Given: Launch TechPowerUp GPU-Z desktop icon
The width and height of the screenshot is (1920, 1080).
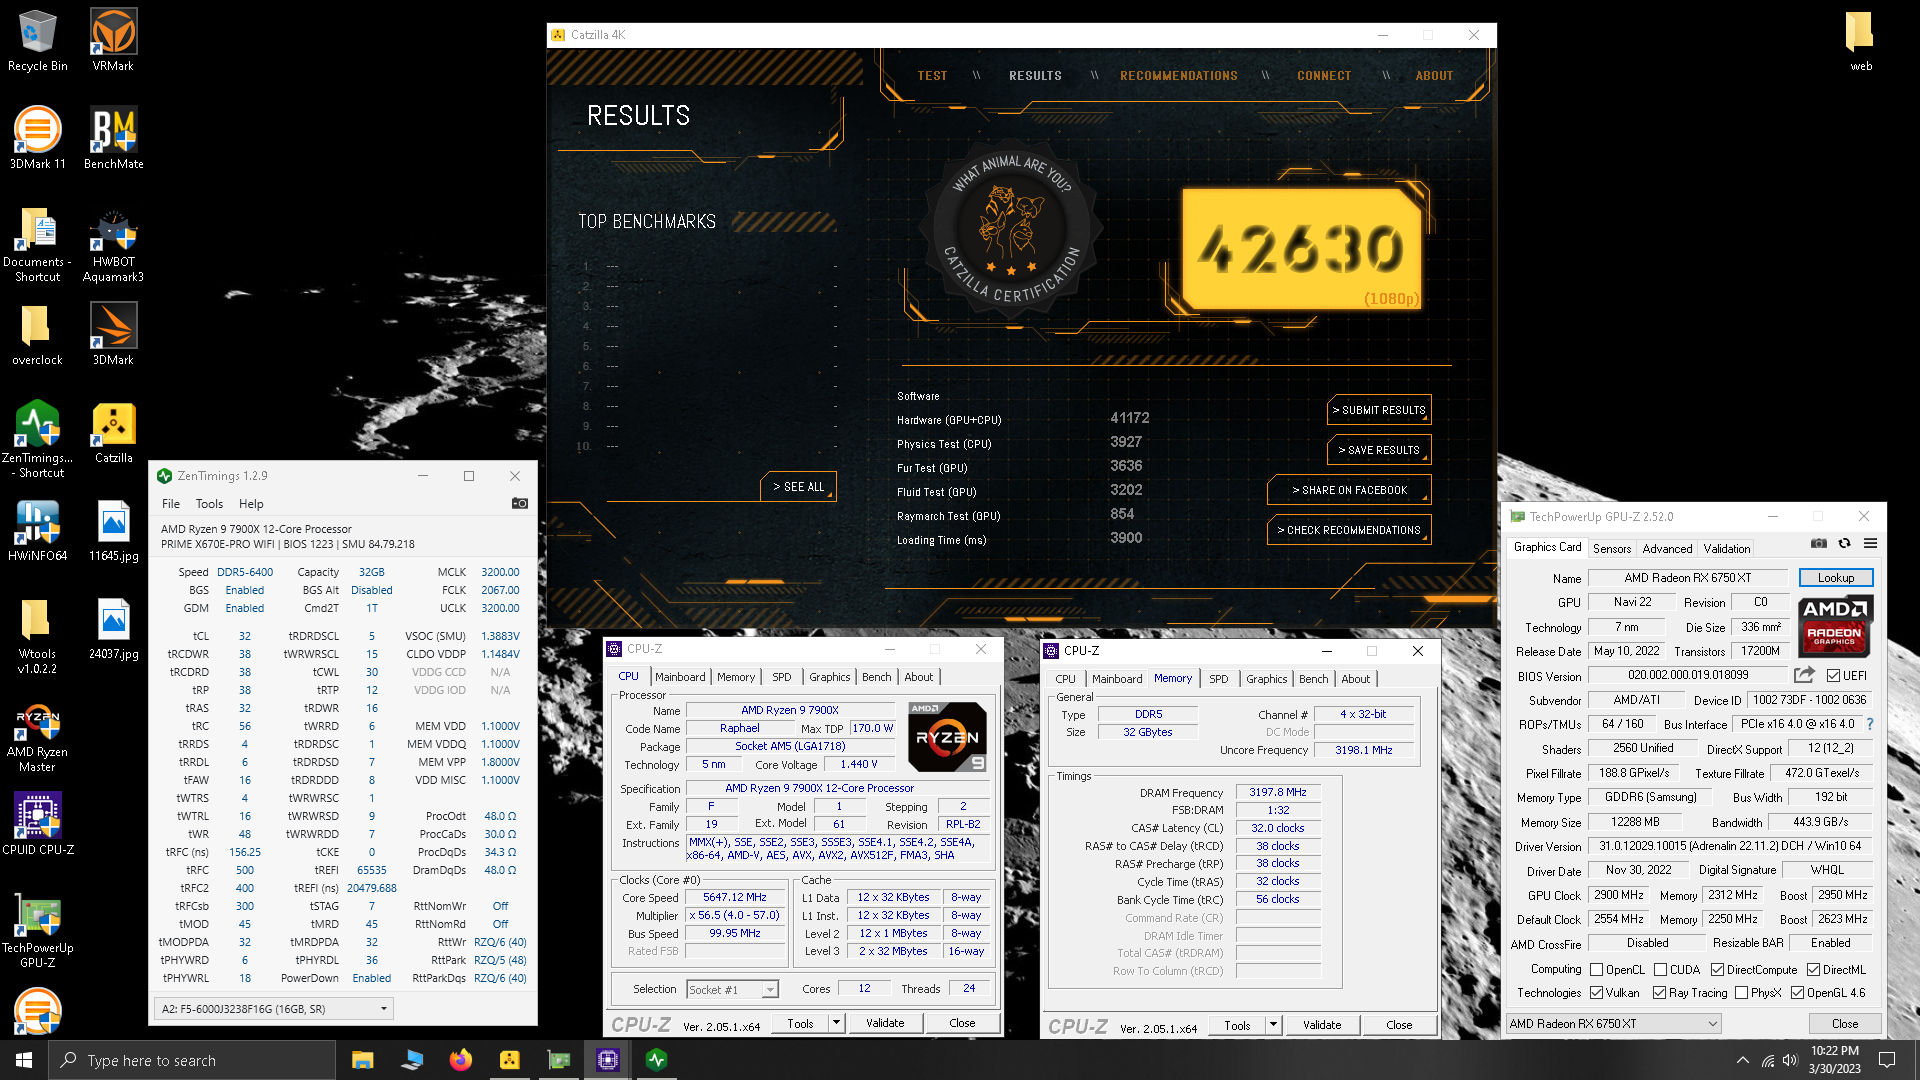Looking at the screenshot, I should 37,929.
